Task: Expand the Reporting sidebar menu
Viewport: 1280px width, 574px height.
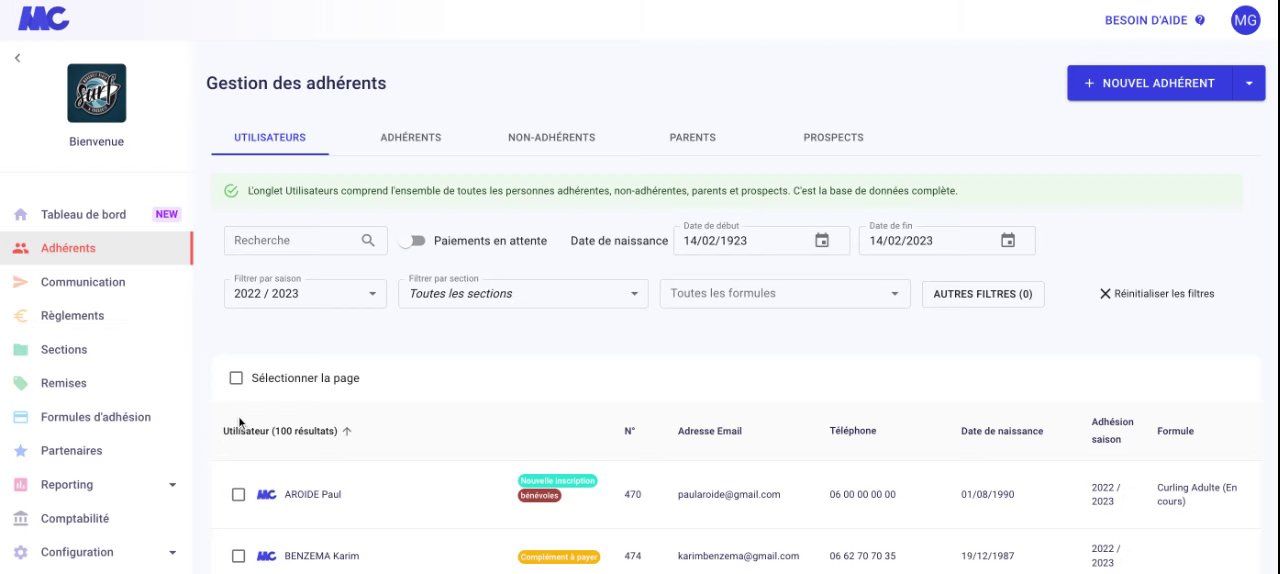Action: pos(172,485)
